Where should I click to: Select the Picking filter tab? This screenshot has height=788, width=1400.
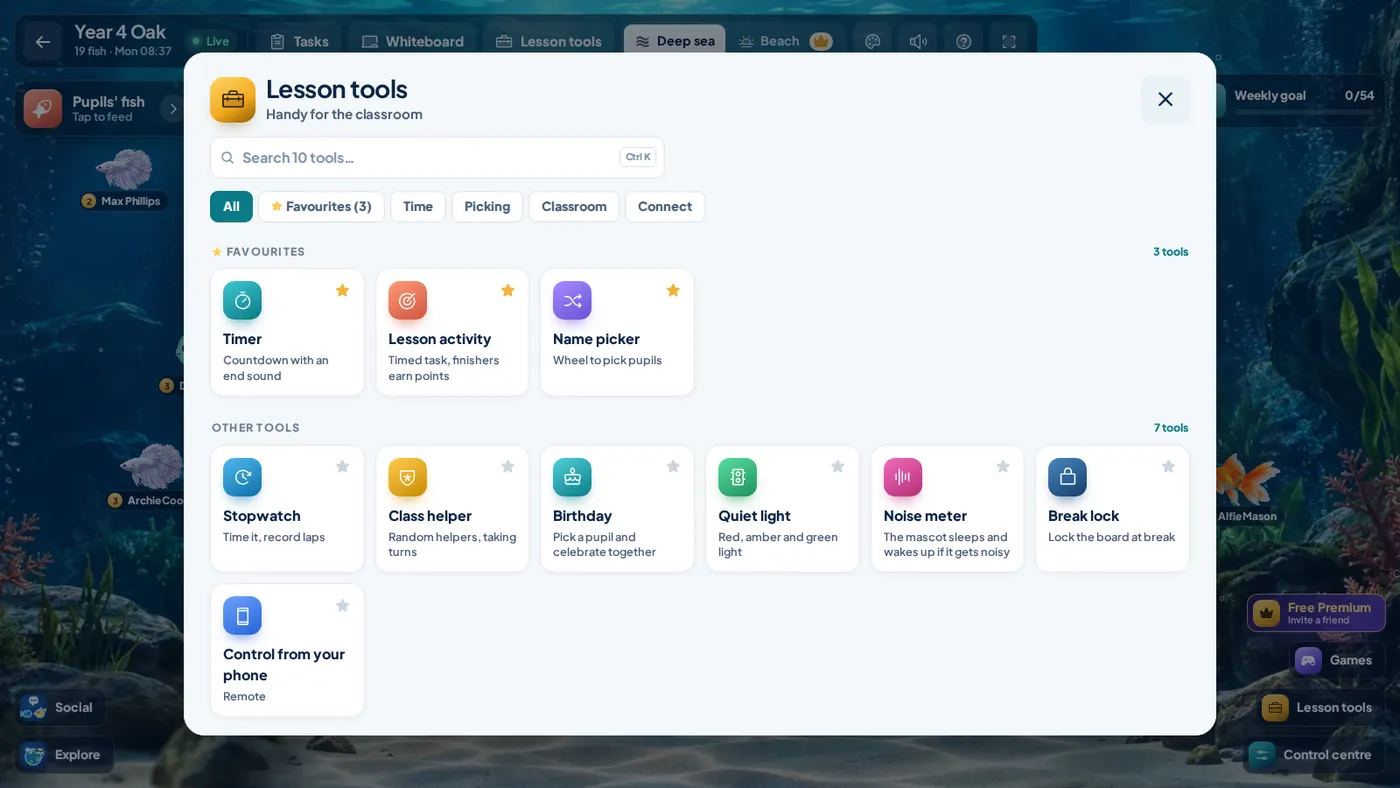click(487, 207)
